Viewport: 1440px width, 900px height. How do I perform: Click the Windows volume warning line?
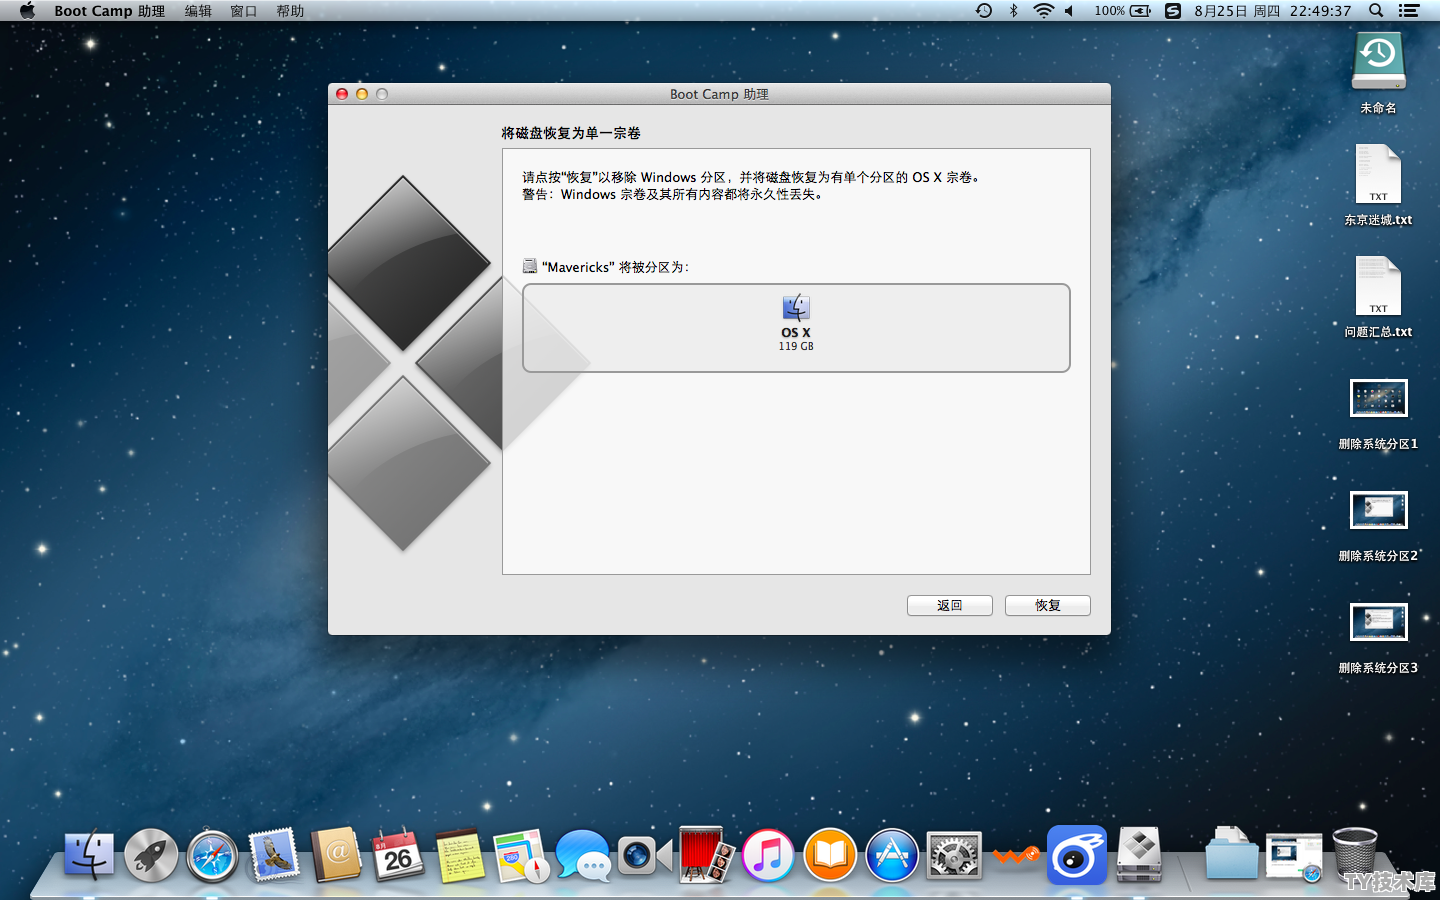point(673,195)
